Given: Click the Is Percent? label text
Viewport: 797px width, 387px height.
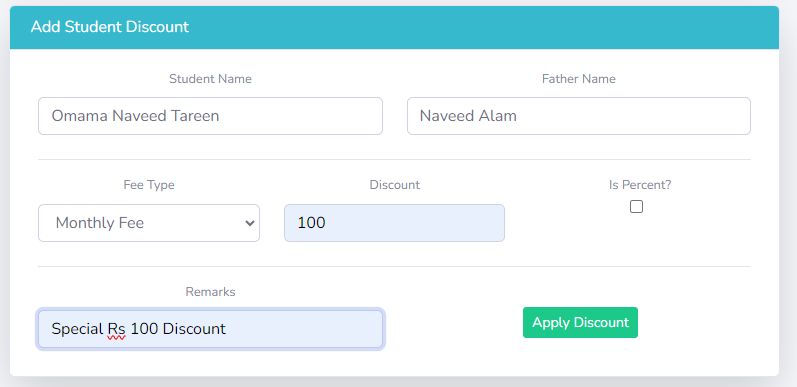Looking at the screenshot, I should click(640, 185).
